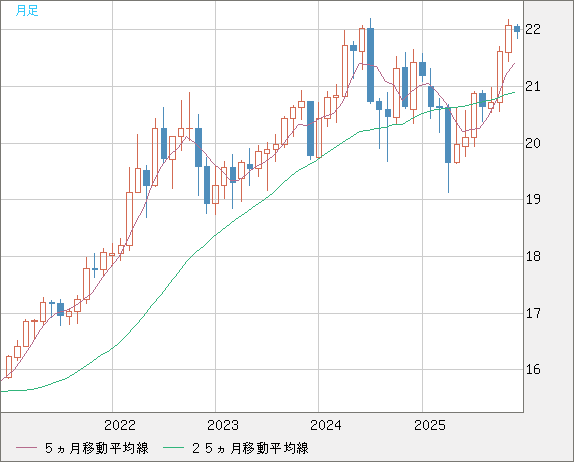Viewport: 574px width, 462px height.
Task: Select the 19 price axis label
Action: (x=533, y=200)
